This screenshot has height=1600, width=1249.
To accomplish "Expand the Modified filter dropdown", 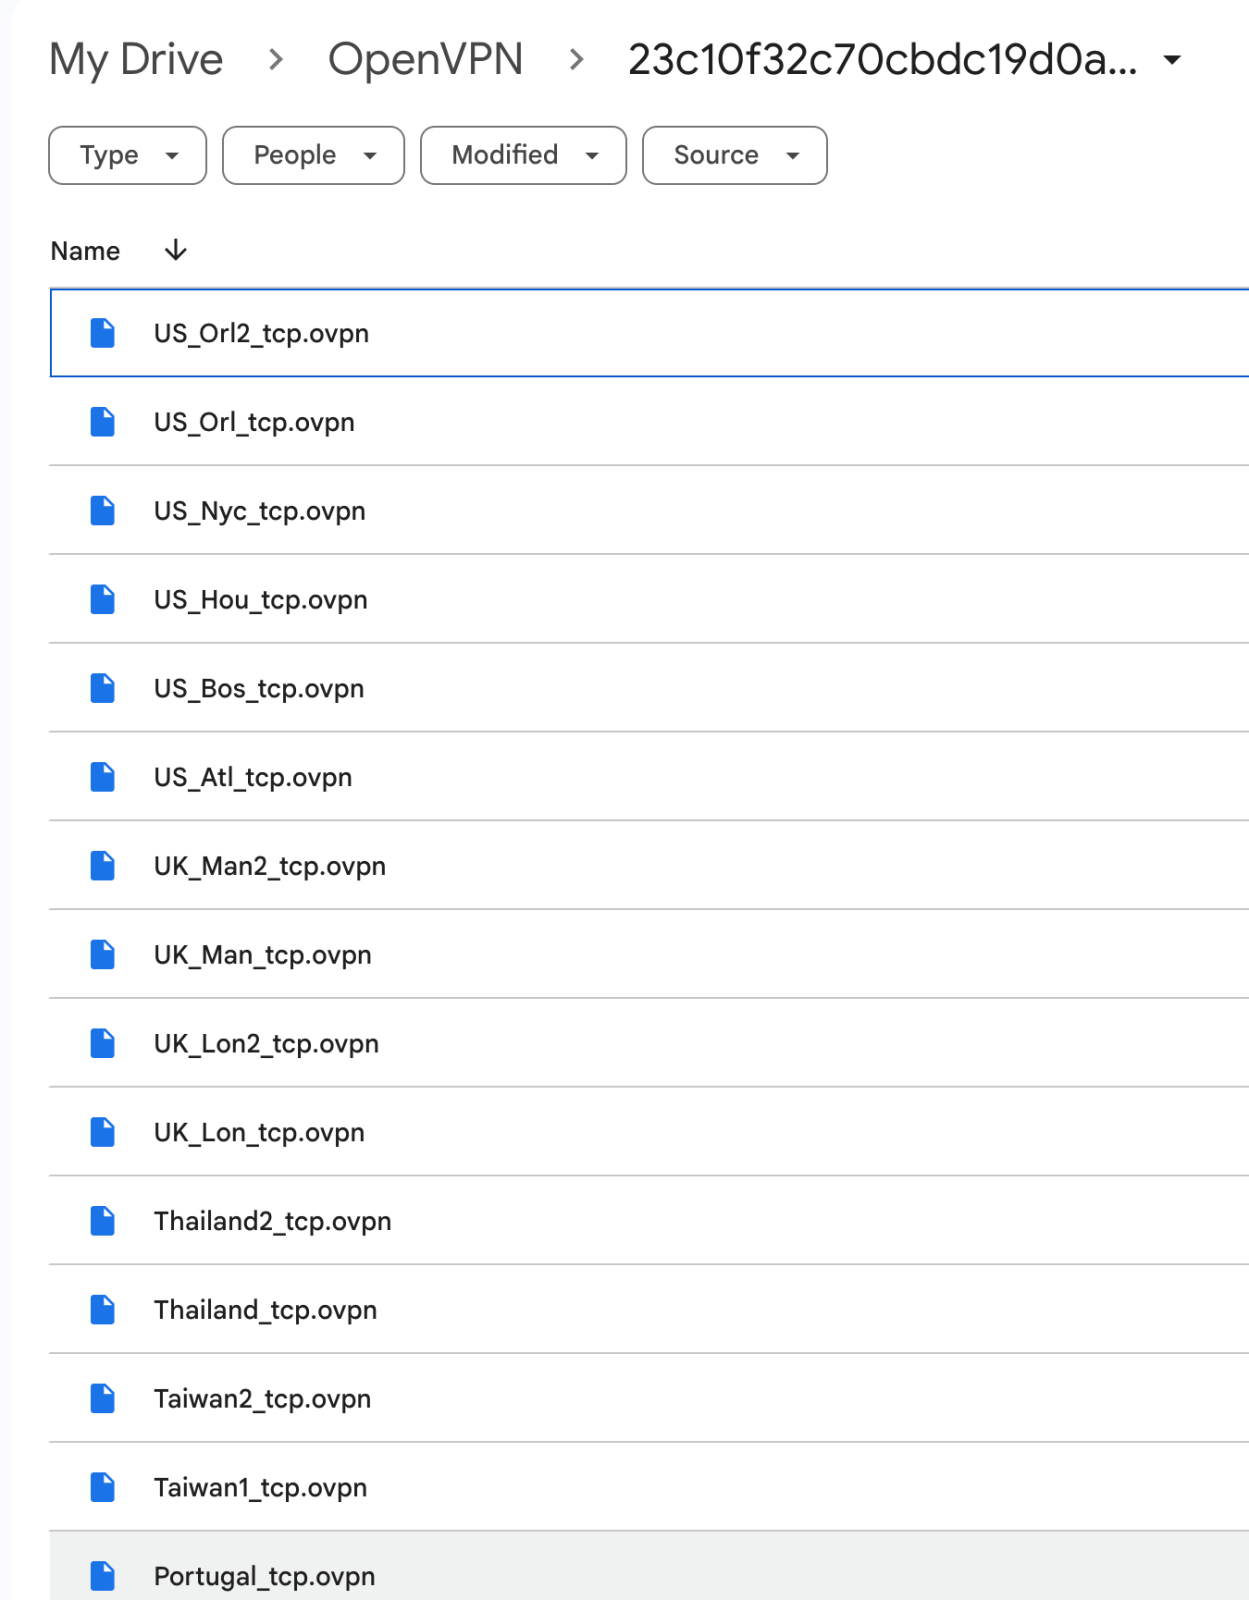I will [523, 155].
